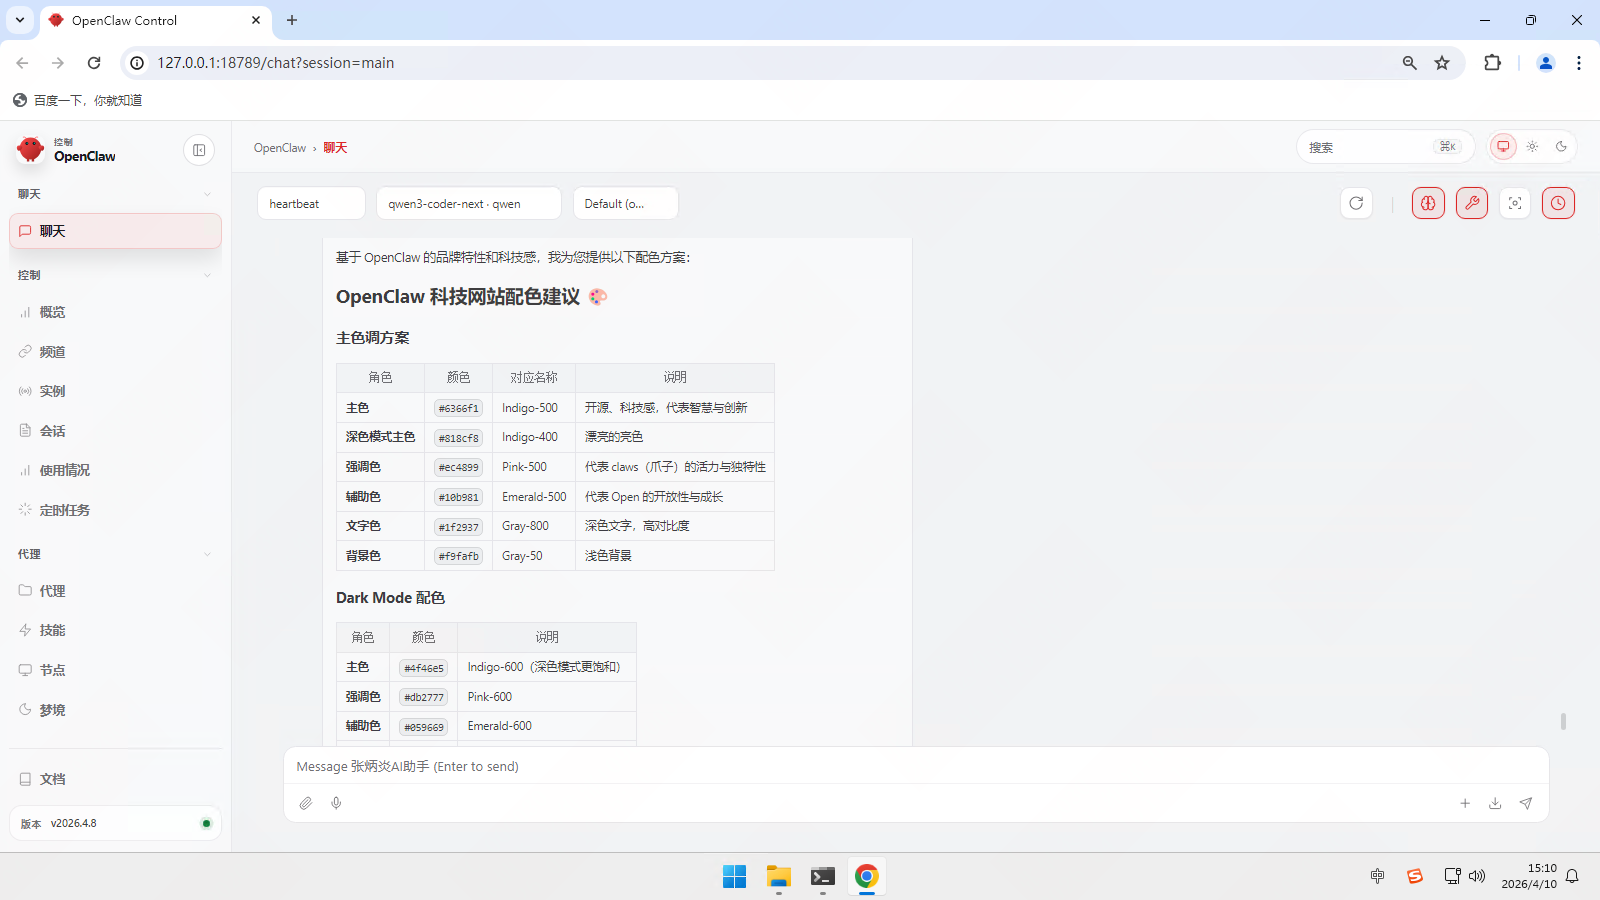The width and height of the screenshot is (1600, 900).
Task: Collapse the 控制 sidebar section chevron
Action: pos(207,275)
